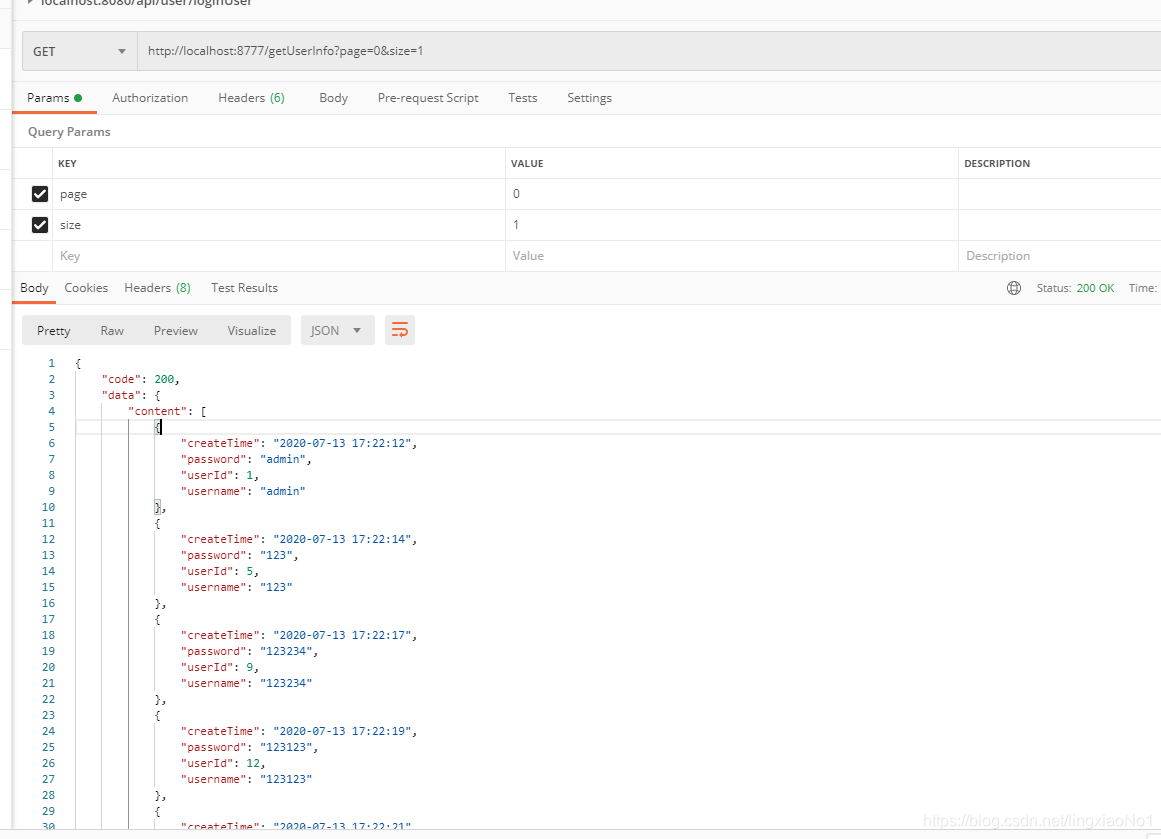Image resolution: width=1161 pixels, height=839 pixels.
Task: Select the response Body tab
Action: 34,288
